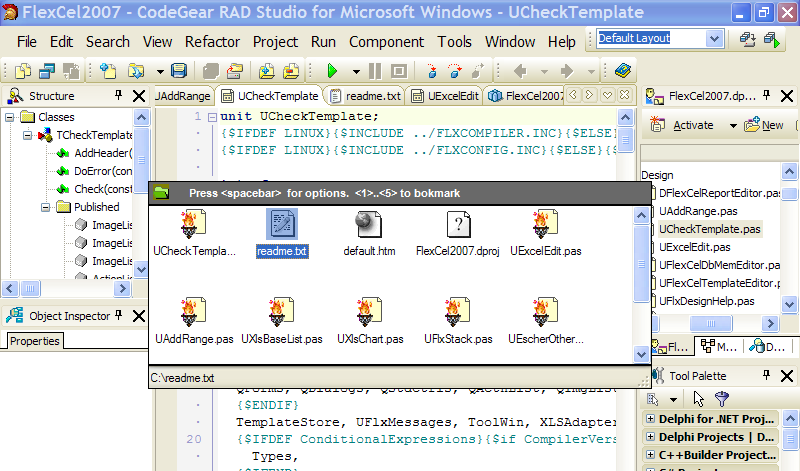800x471 pixels.
Task: Collapse the TCheckTemplate class node
Action: (x=28, y=135)
